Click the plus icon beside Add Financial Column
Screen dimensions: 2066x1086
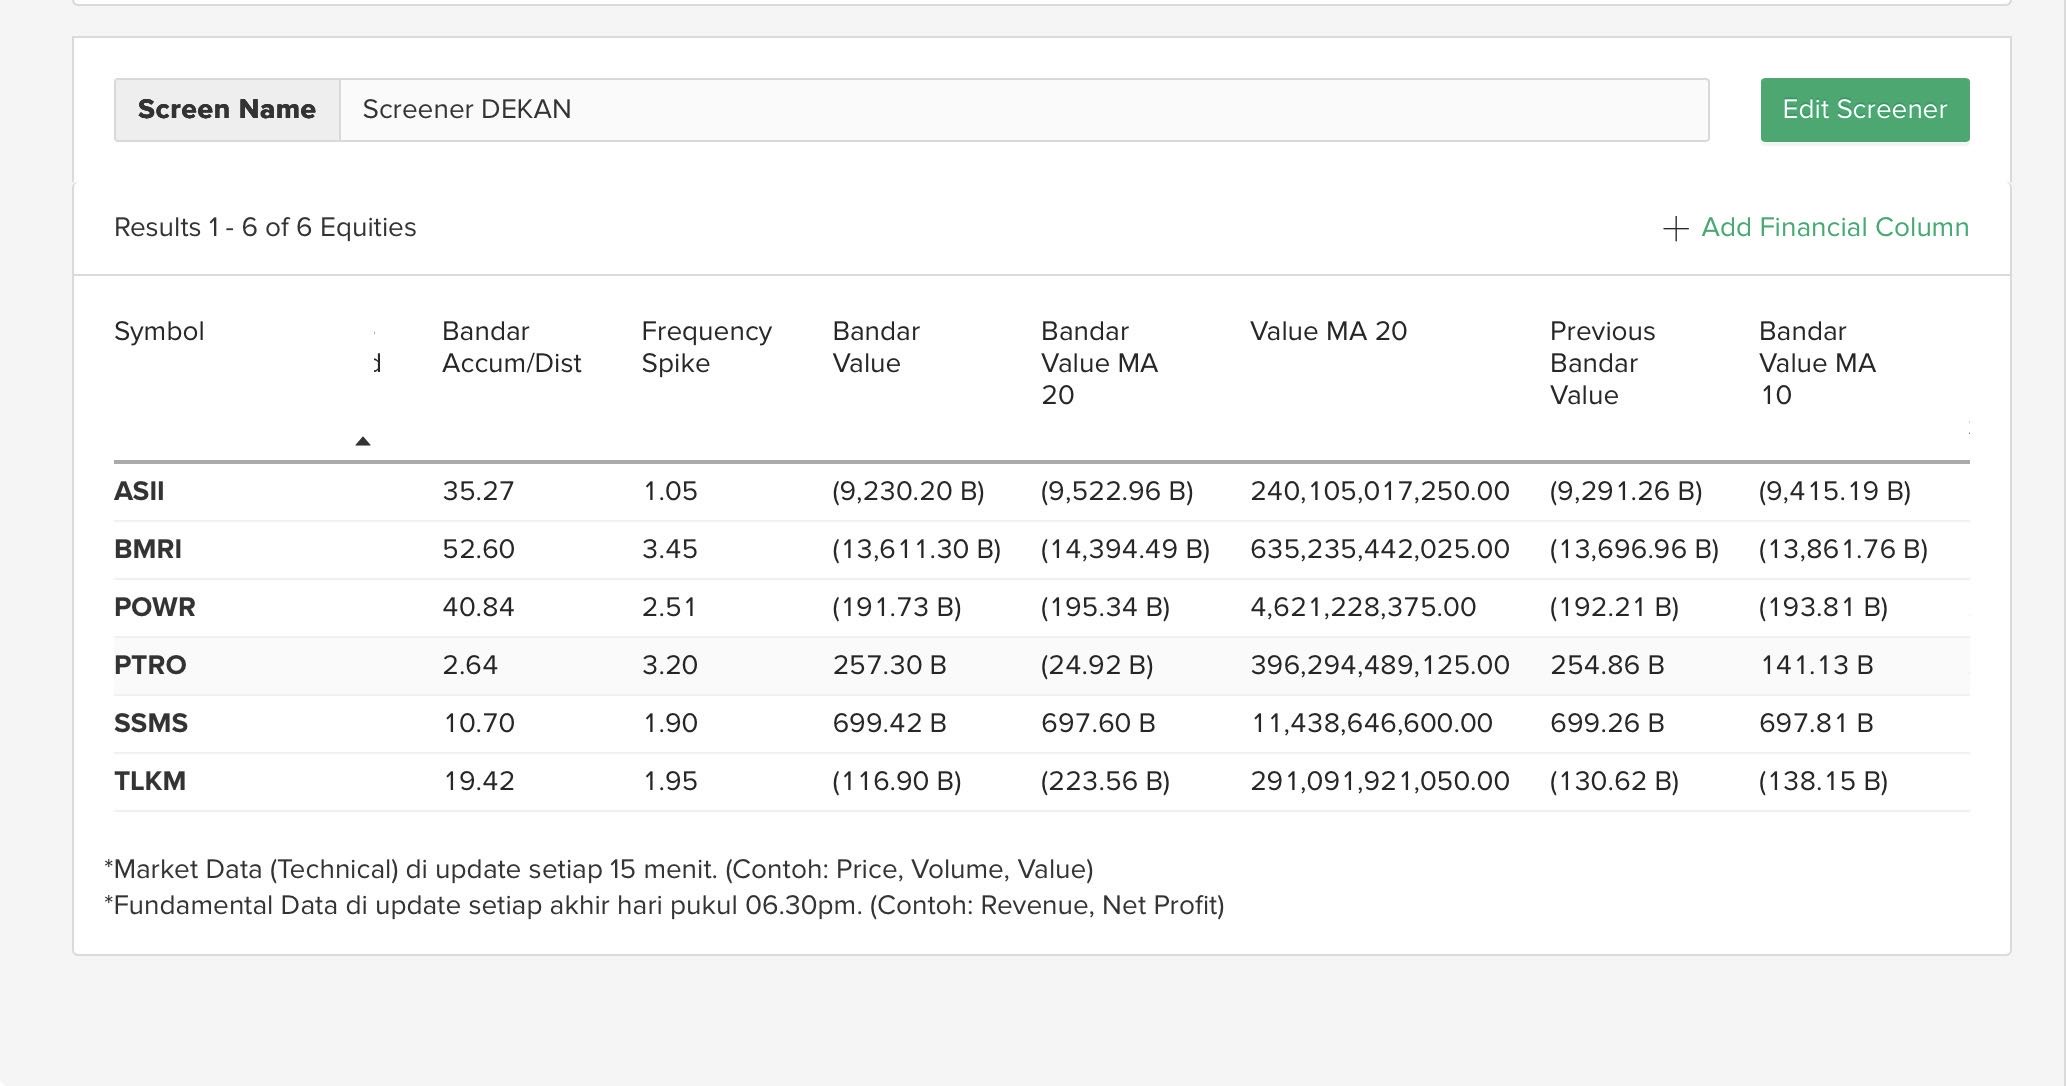(x=1675, y=229)
